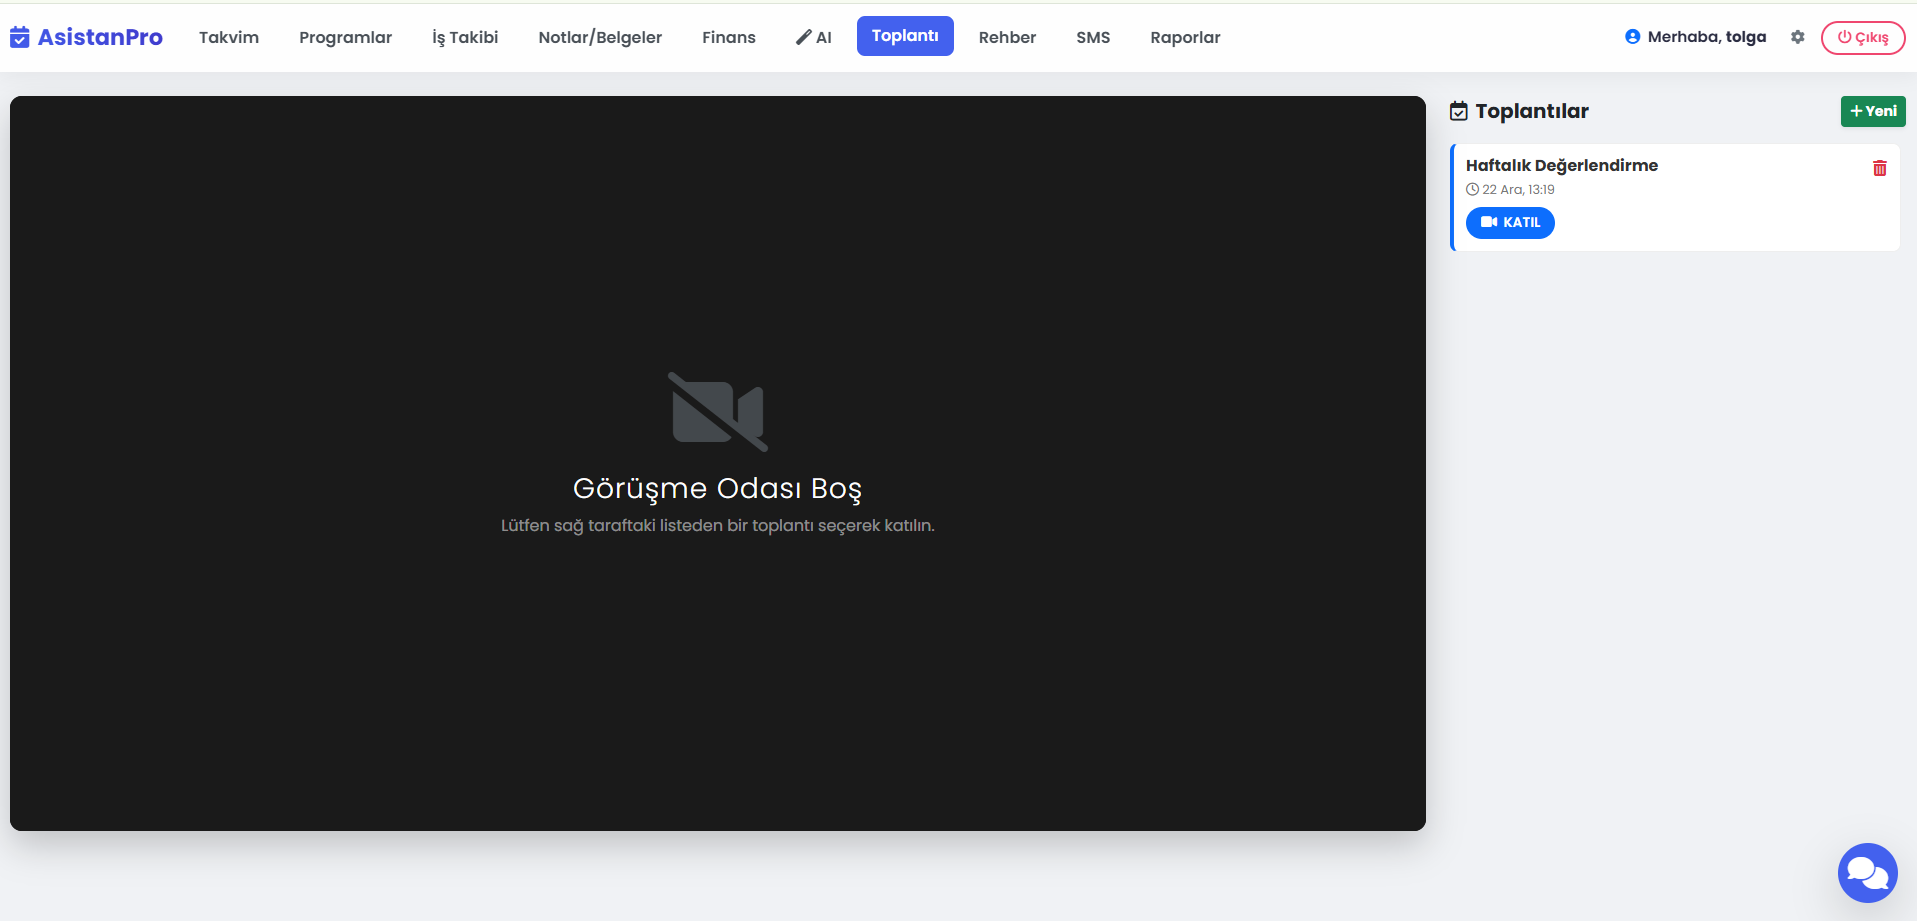
Task: Click the Toplantılar calendar-check icon
Action: 1459,111
